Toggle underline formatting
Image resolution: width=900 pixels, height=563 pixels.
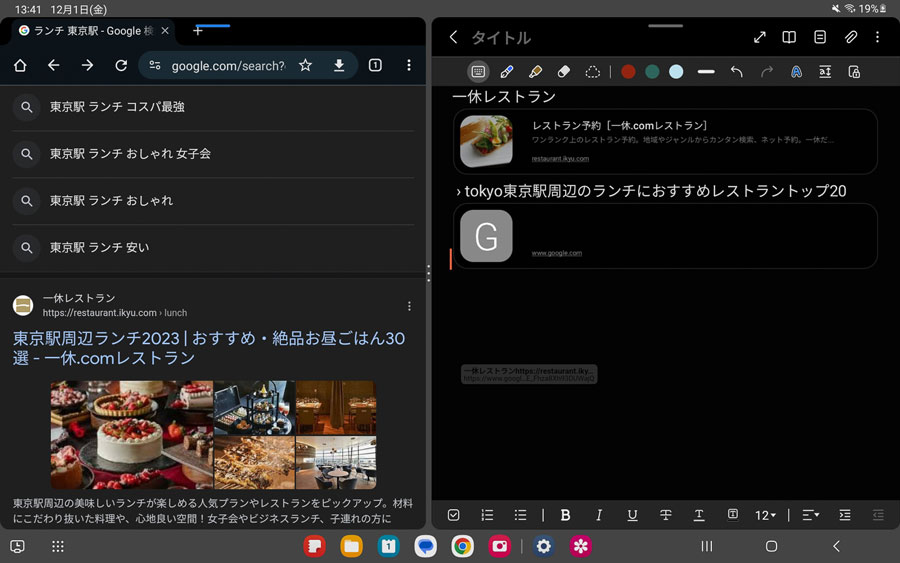click(x=632, y=515)
